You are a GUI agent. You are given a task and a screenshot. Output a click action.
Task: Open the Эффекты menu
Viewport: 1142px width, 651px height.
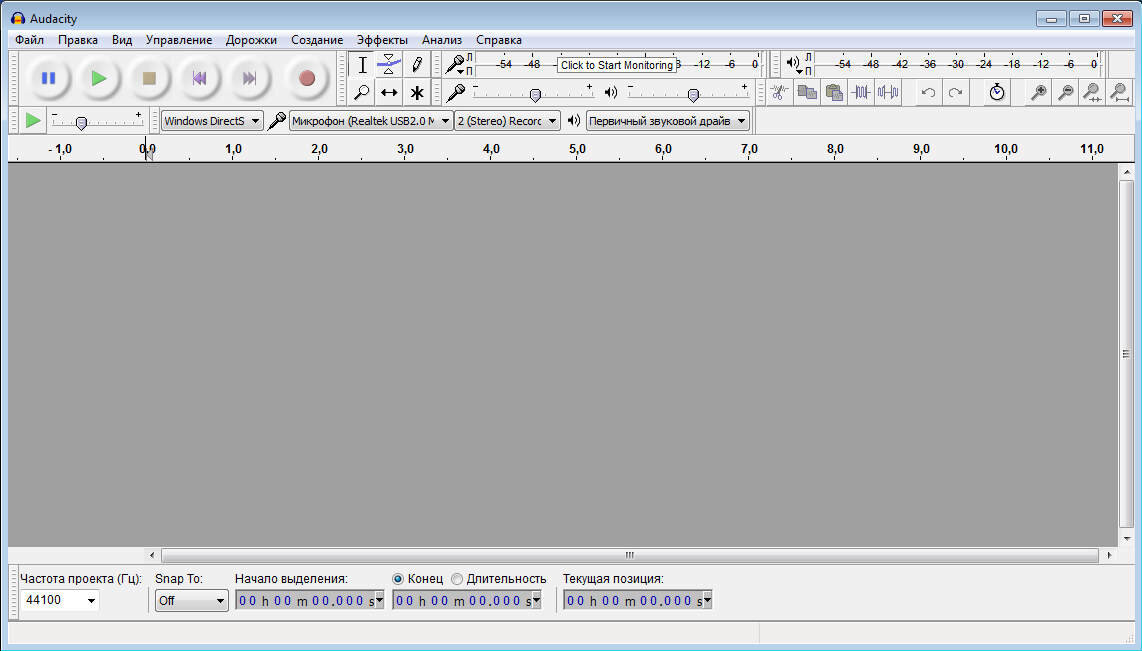382,39
